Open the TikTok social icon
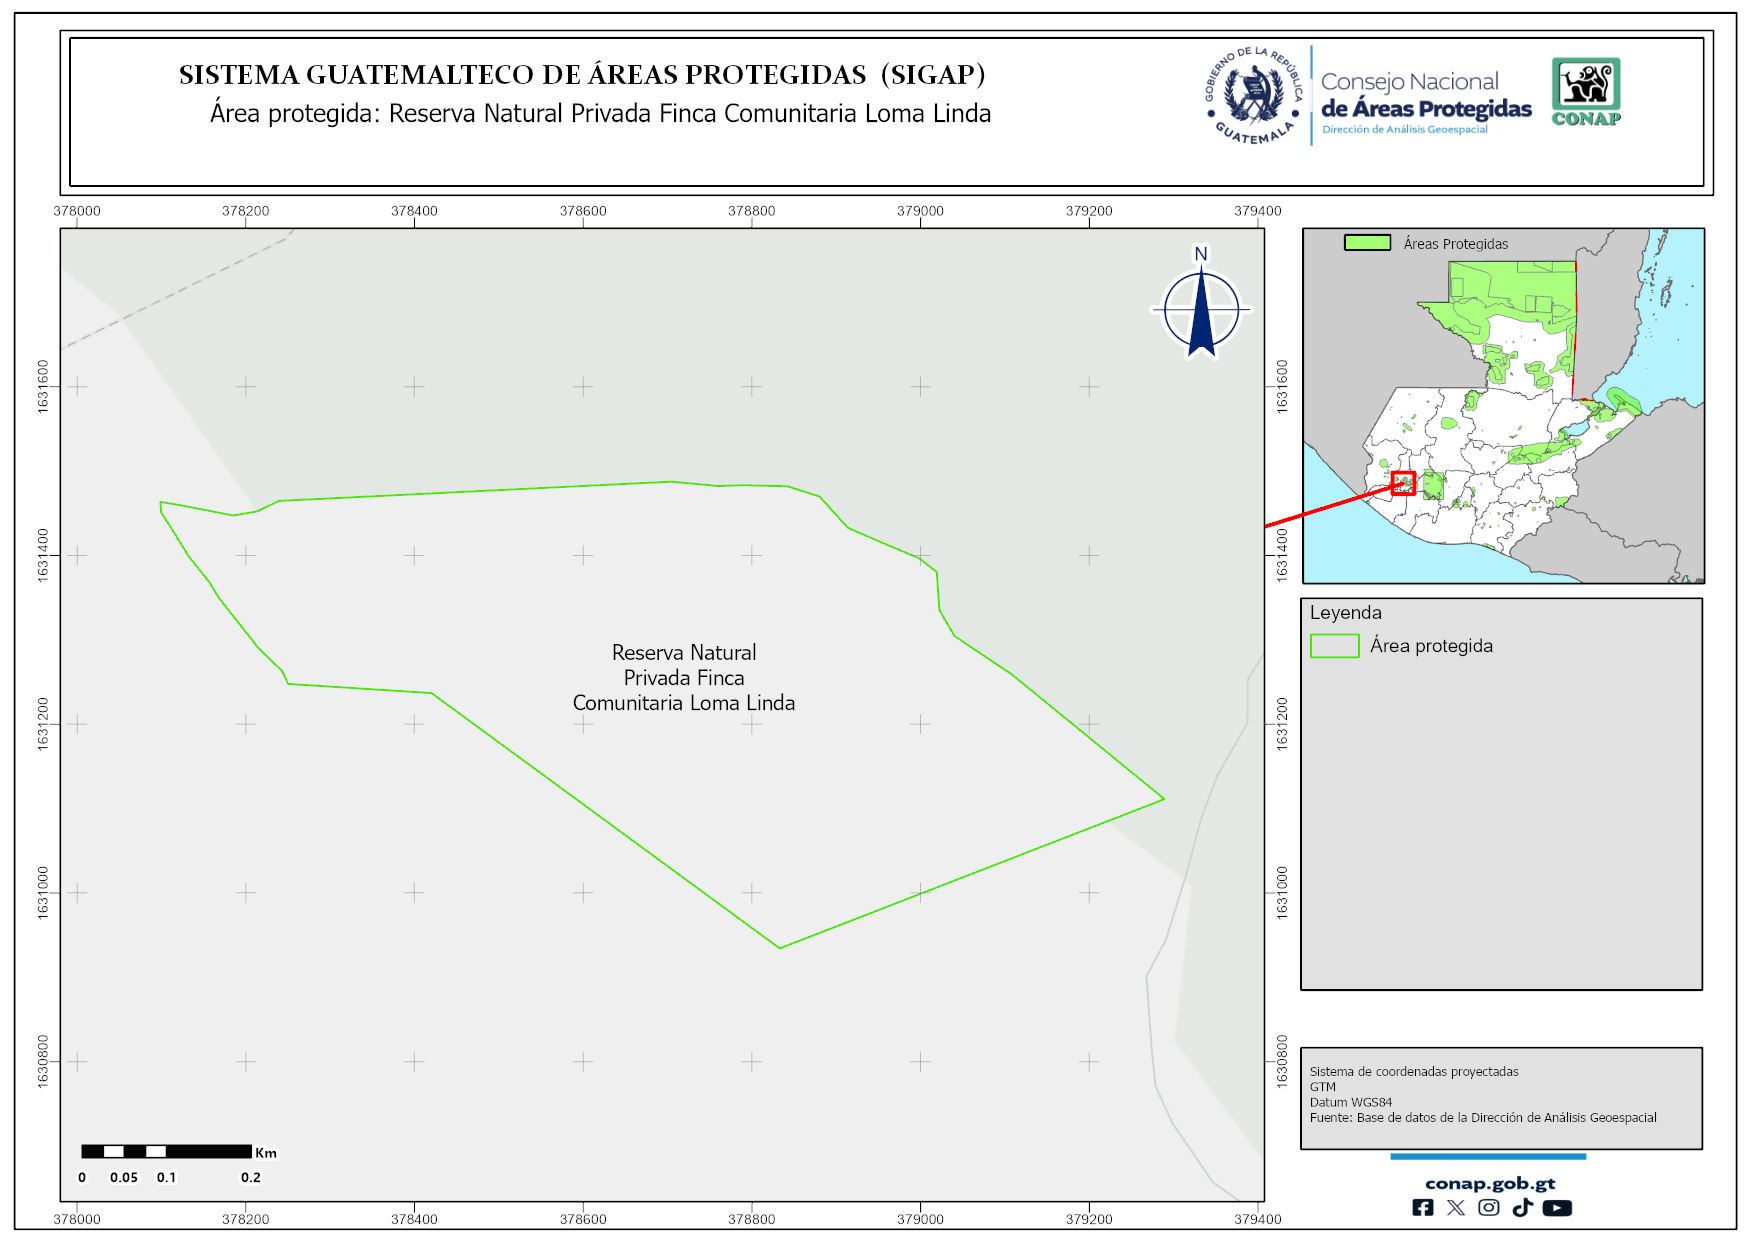 point(1522,1208)
